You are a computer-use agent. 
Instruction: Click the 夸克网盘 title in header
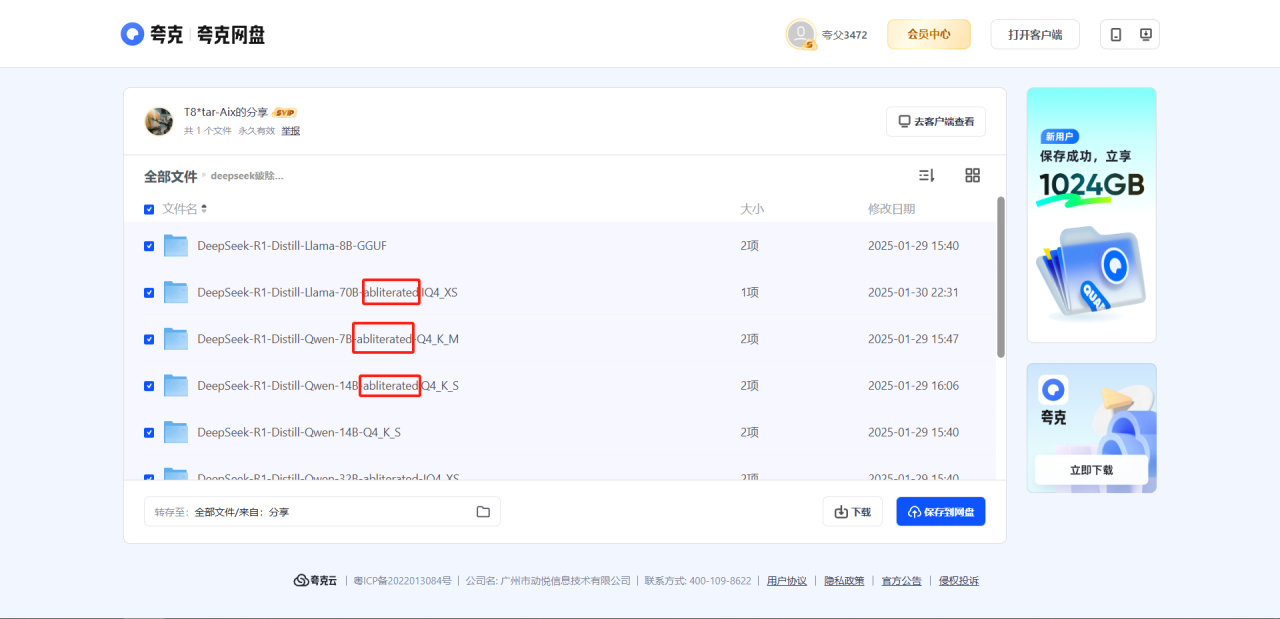pos(231,35)
